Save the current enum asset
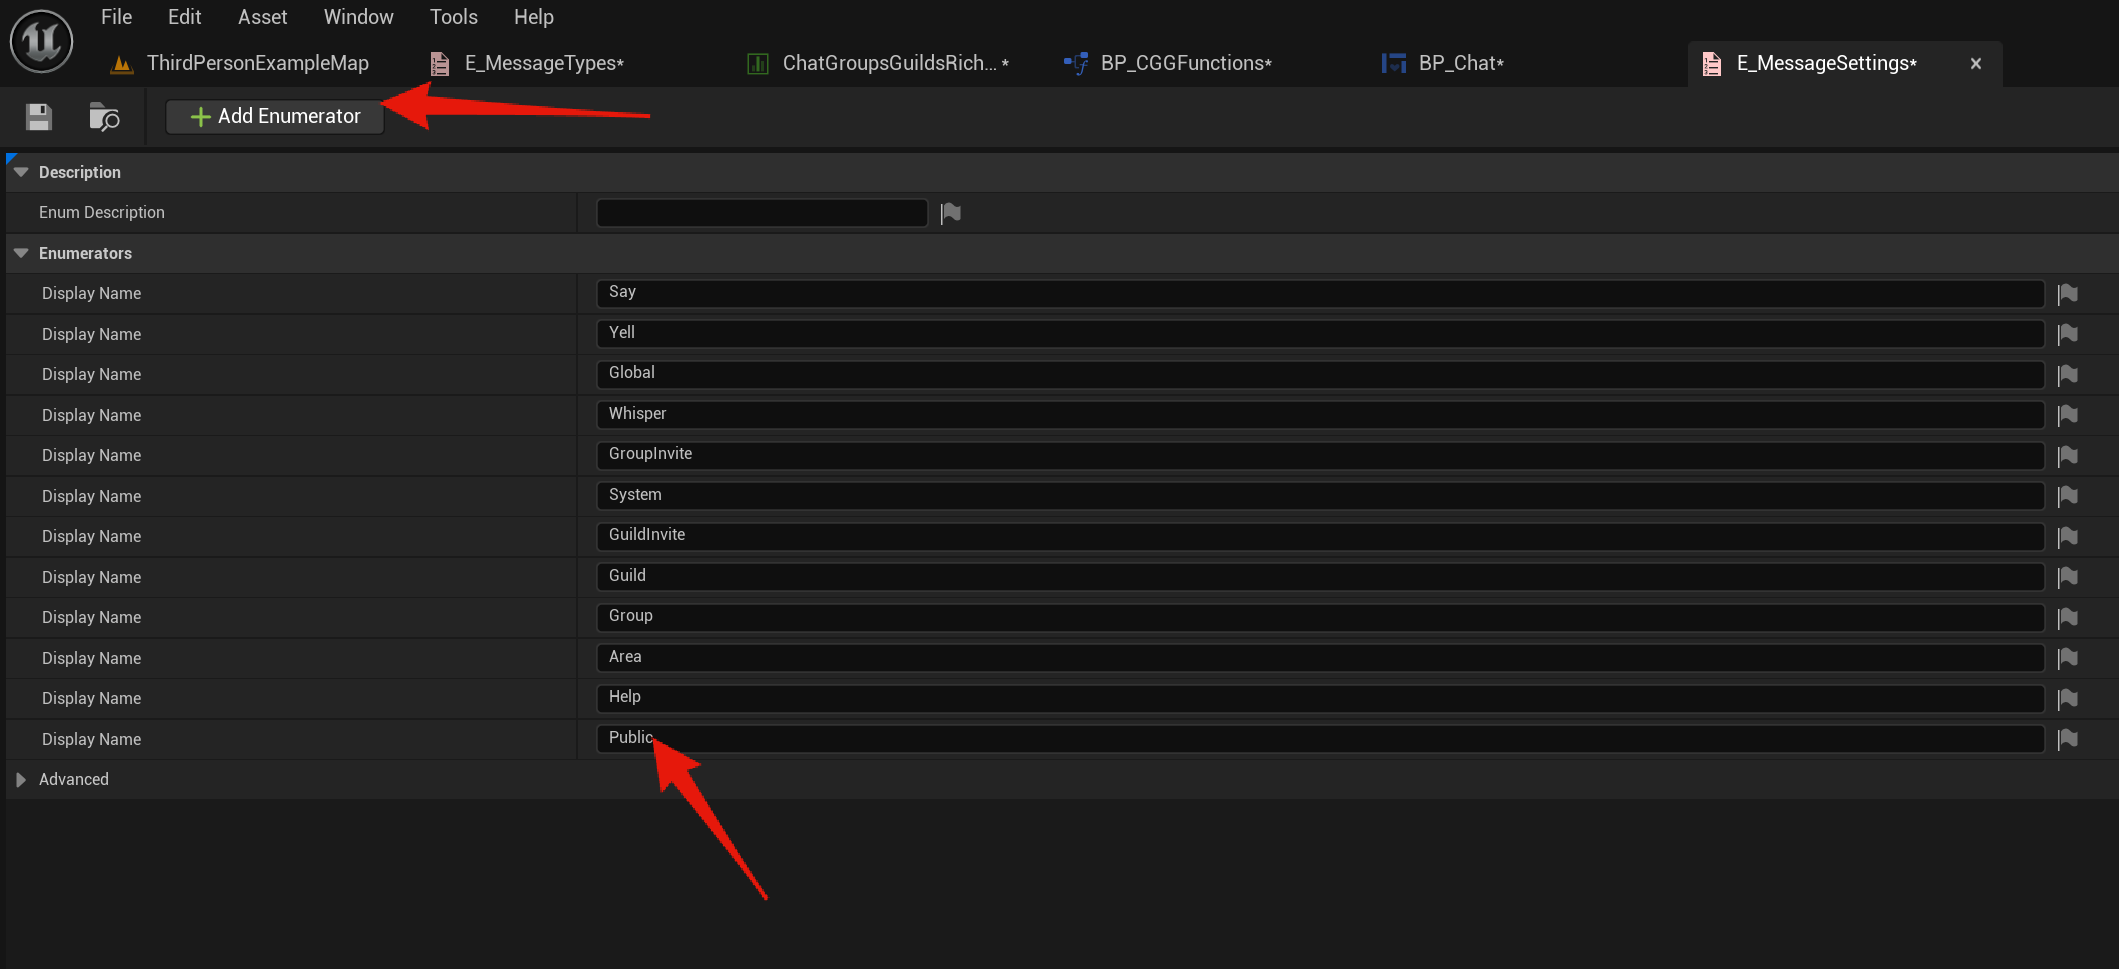Image resolution: width=2119 pixels, height=969 pixels. click(39, 117)
